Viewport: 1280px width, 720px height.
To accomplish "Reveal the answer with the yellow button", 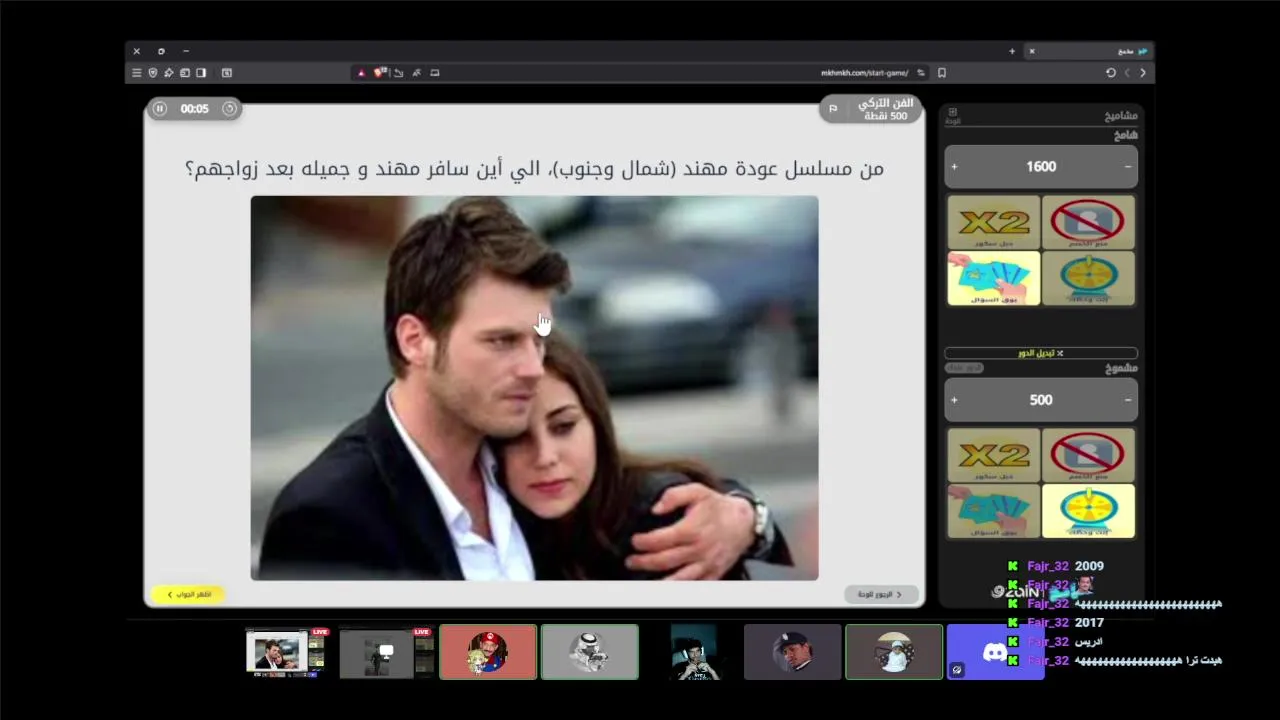I will pyautogui.click(x=188, y=594).
